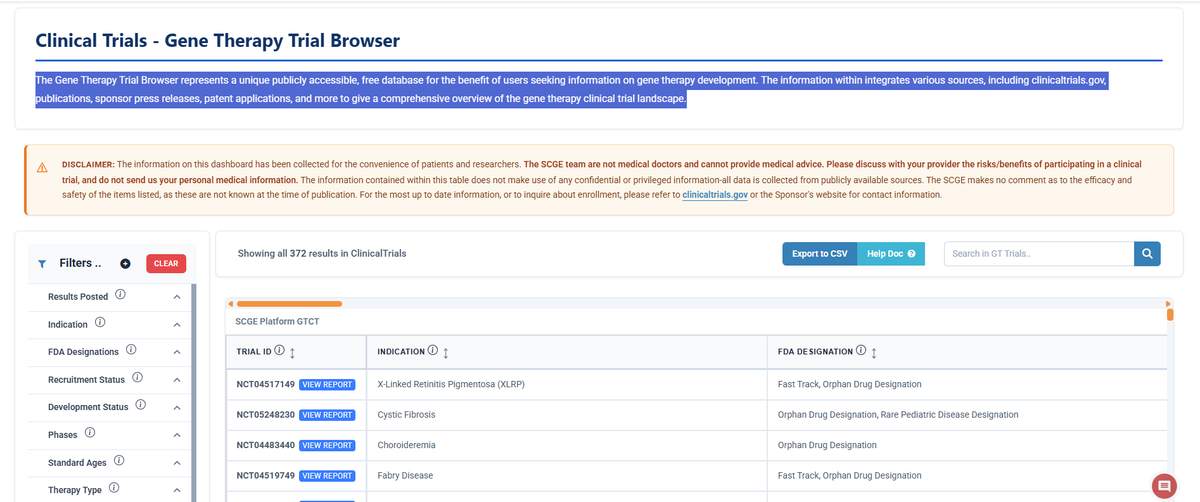Expand the Development Status filter chevron

(176, 408)
